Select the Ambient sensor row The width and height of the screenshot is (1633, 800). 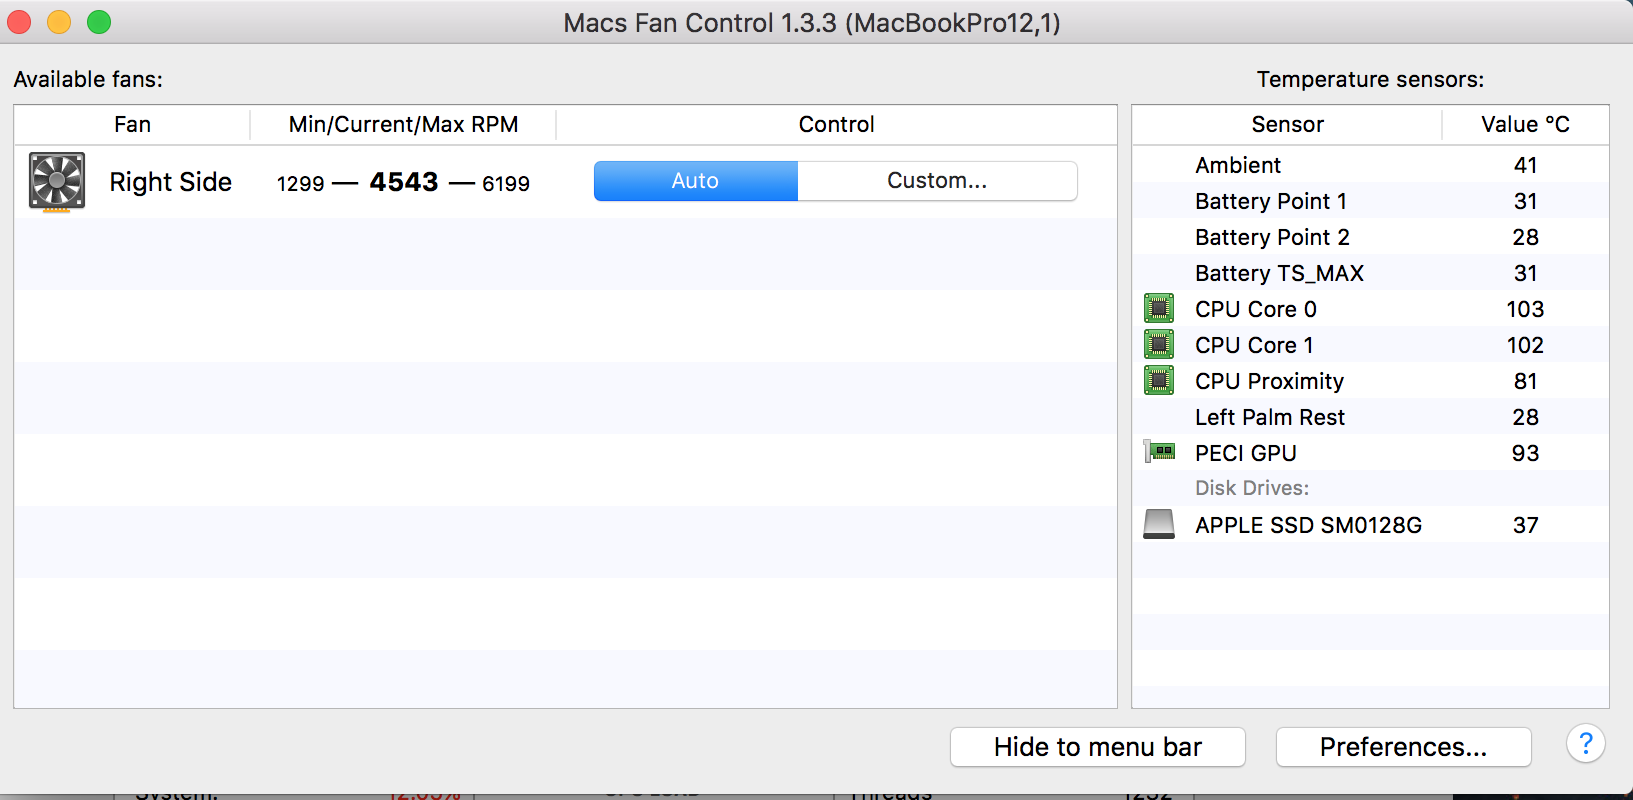[1371, 165]
